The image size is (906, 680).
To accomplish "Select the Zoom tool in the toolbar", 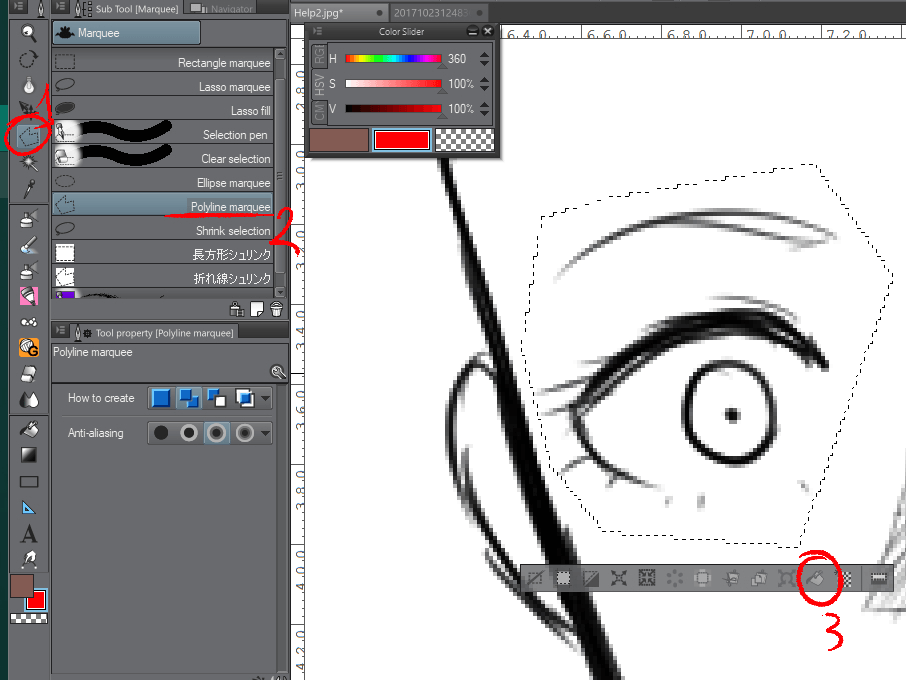I will 27,33.
